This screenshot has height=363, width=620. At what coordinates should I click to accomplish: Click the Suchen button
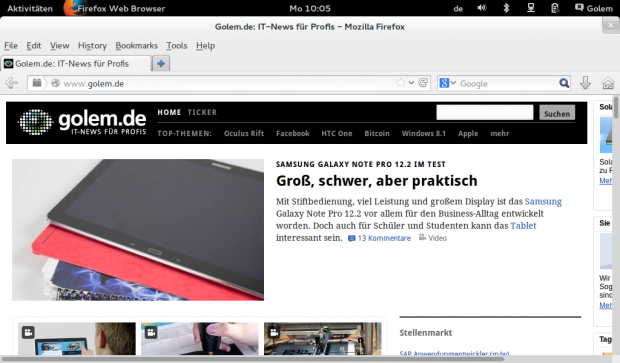coord(557,113)
